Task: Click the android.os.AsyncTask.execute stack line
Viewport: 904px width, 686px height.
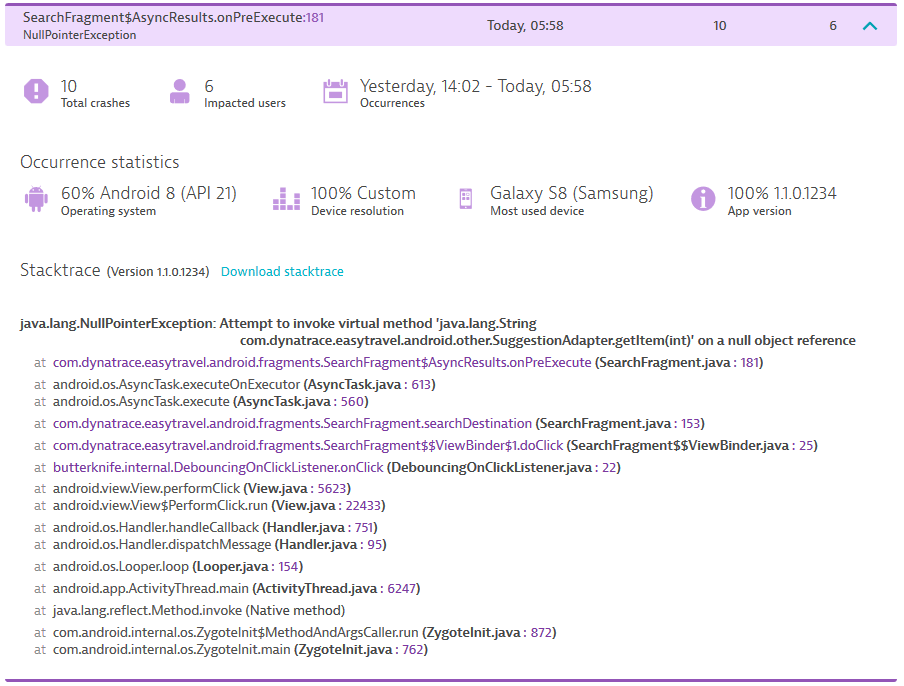Action: coord(201,402)
